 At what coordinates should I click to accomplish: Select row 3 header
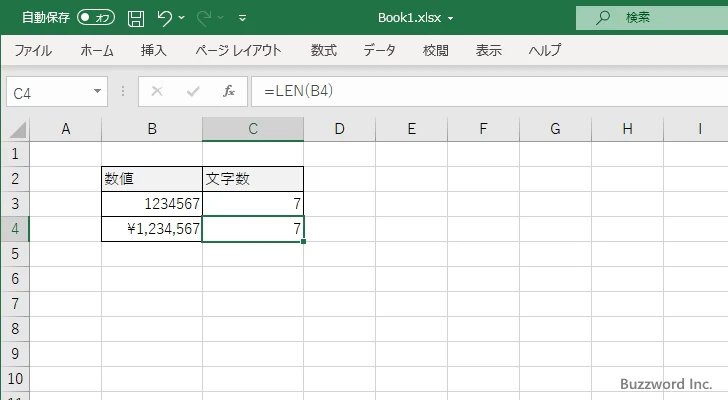pyautogui.click(x=15, y=204)
